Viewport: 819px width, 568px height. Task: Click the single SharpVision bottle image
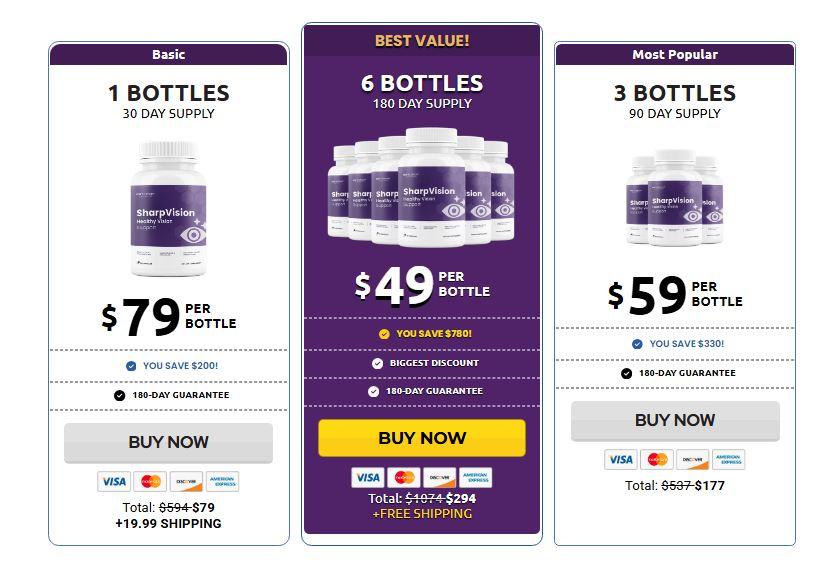pyautogui.click(x=170, y=209)
